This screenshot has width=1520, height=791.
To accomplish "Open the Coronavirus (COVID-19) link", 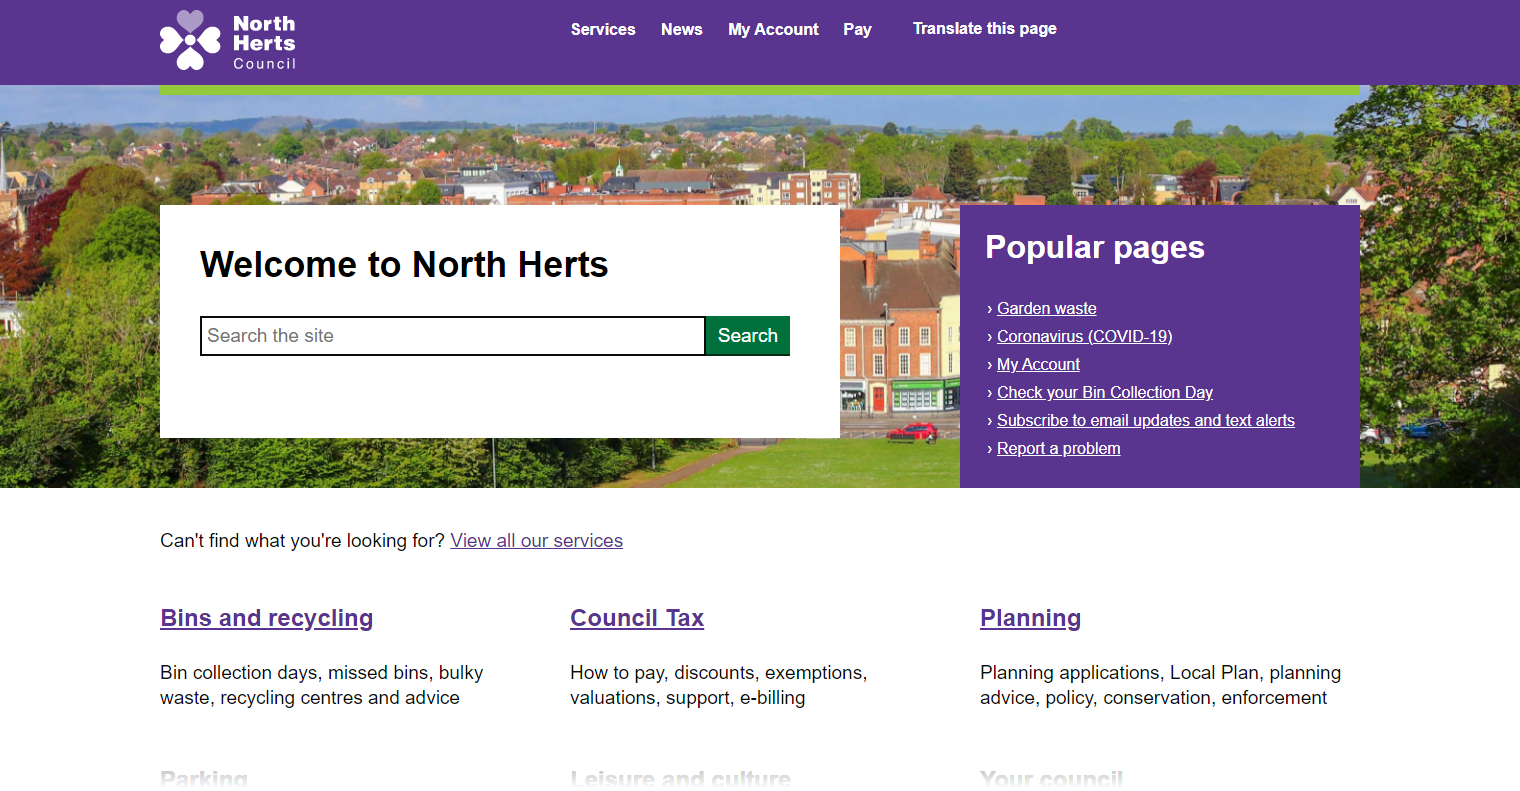I will point(1085,337).
